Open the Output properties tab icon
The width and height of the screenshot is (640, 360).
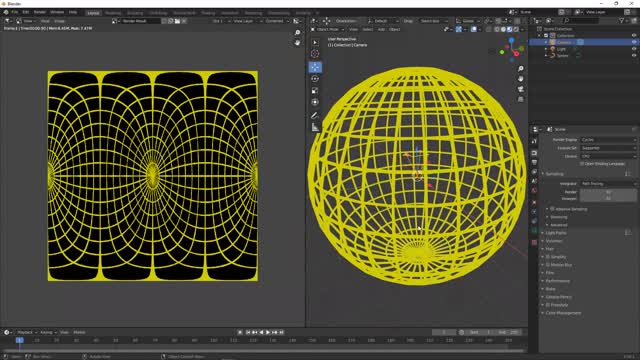coord(534,162)
